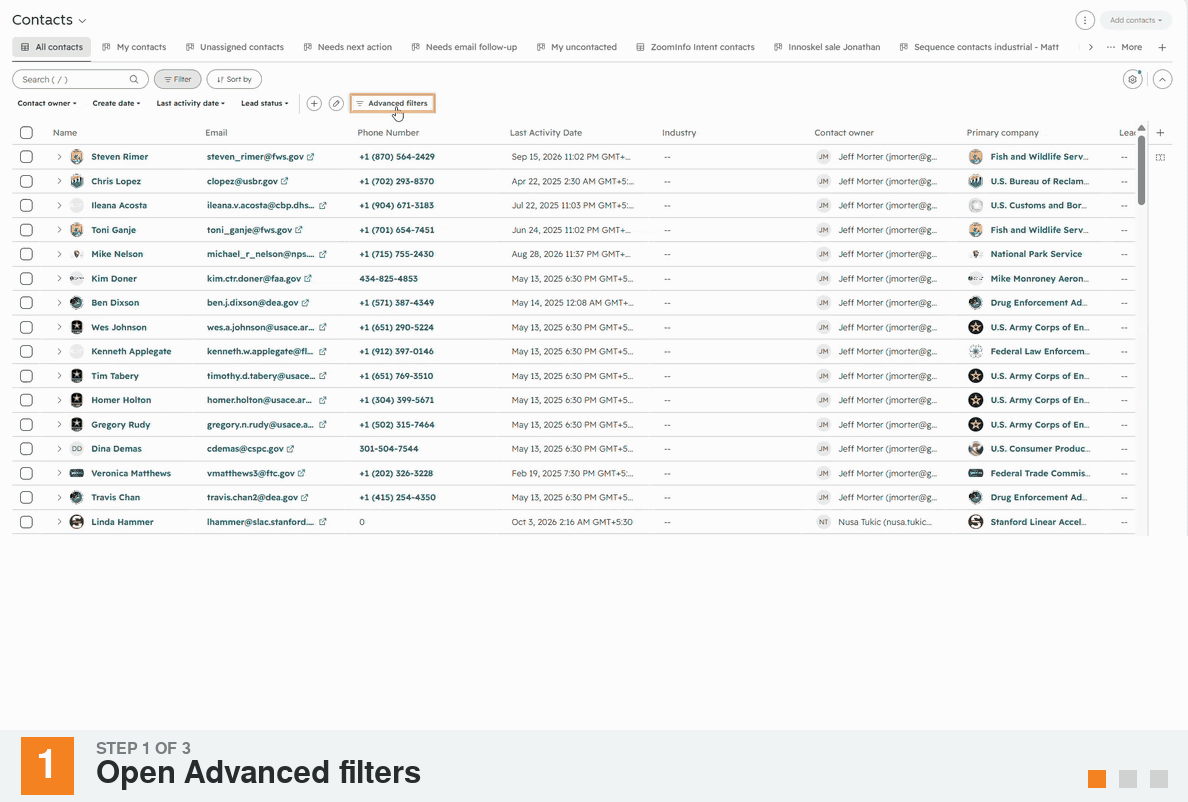Switch to the All contacts tab
The image size is (1188, 802).
[52, 47]
